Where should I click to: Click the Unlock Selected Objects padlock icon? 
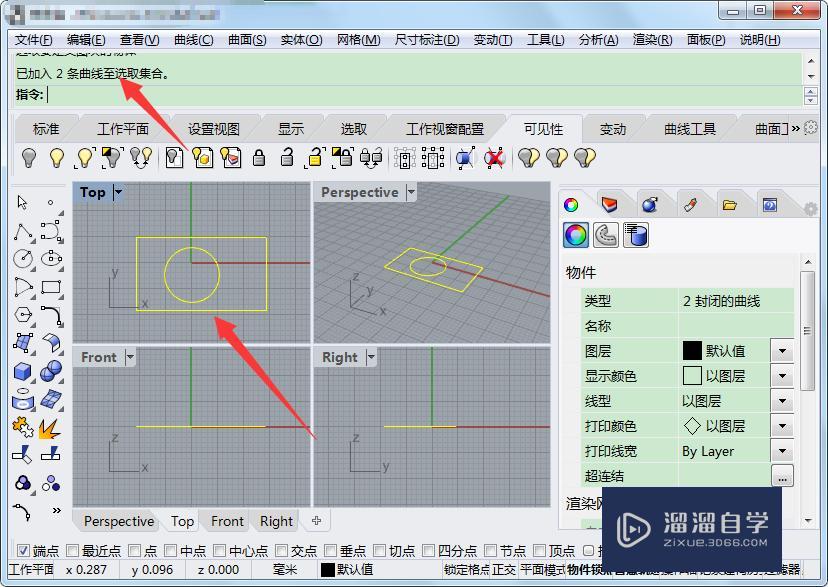(x=315, y=157)
